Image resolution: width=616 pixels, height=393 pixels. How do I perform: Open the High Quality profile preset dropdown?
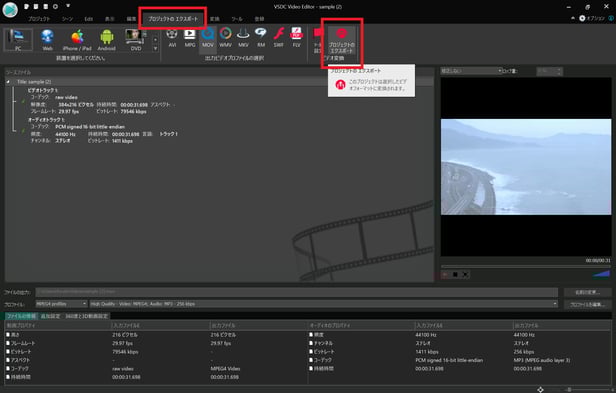tap(324, 304)
